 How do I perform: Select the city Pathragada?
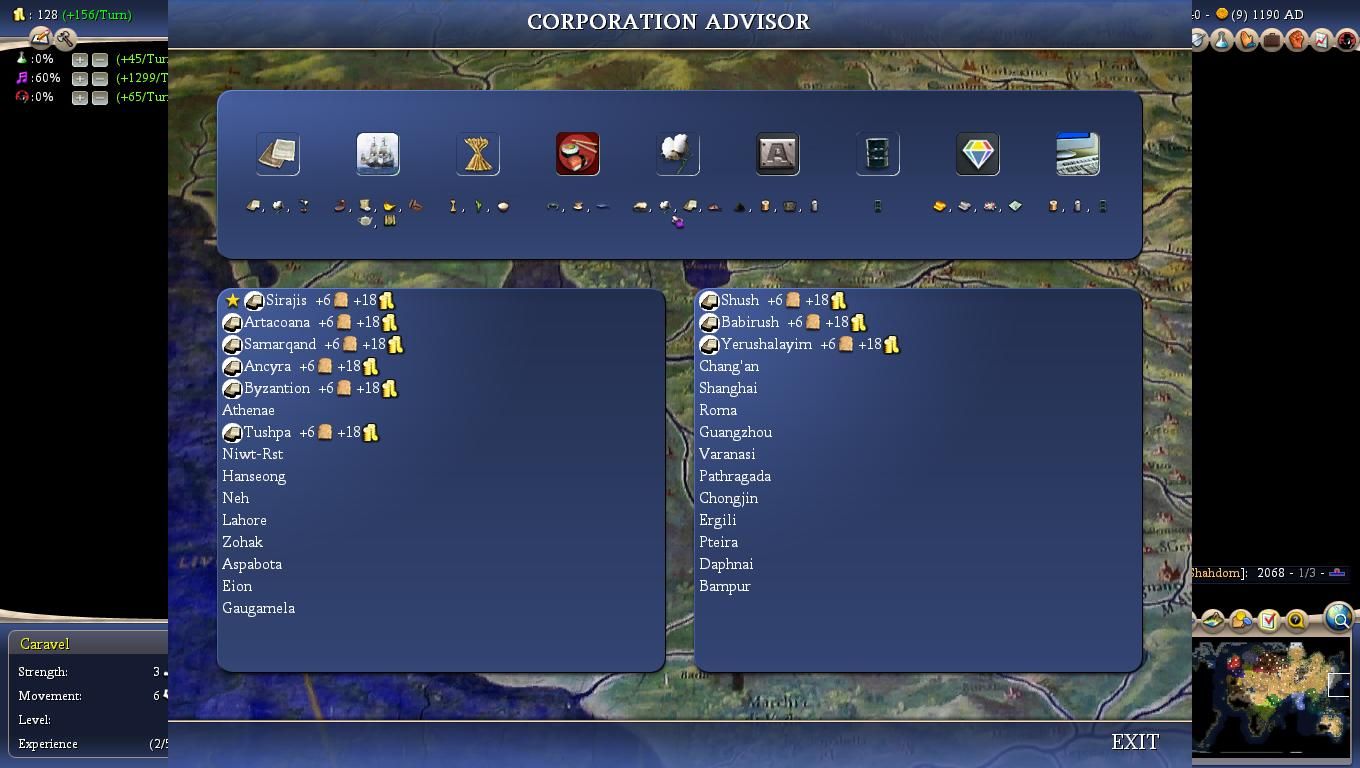(735, 476)
